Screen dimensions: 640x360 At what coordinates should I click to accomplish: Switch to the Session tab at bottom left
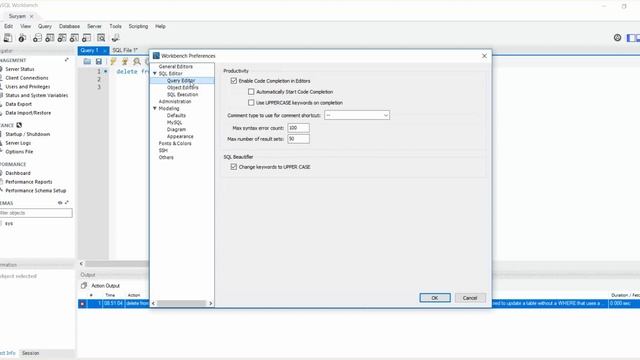click(x=31, y=353)
